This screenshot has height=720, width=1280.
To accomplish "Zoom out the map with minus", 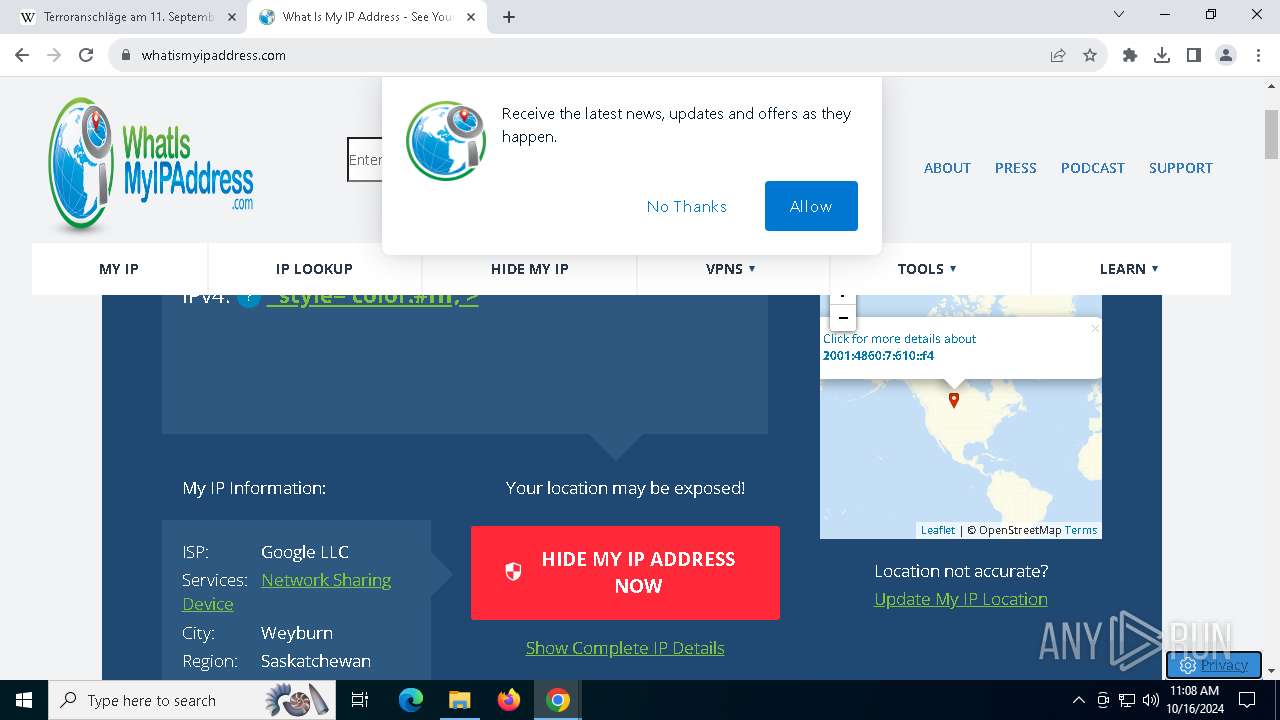I will 843,318.
